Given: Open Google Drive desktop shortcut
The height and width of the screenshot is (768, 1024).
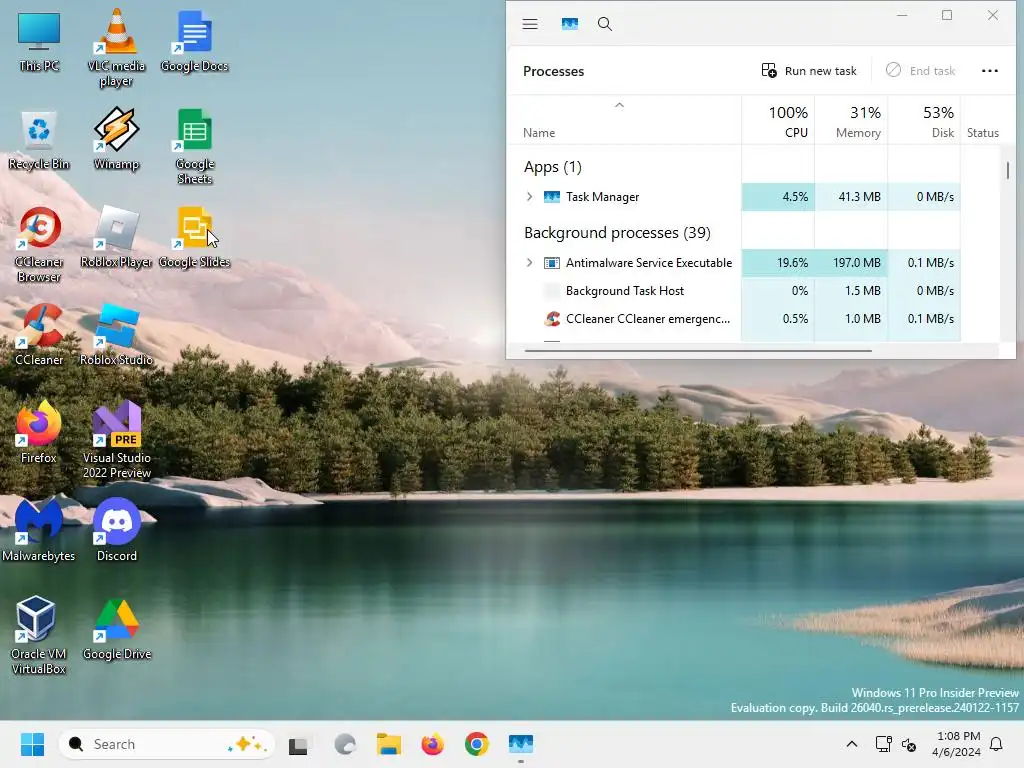Looking at the screenshot, I should (116, 630).
